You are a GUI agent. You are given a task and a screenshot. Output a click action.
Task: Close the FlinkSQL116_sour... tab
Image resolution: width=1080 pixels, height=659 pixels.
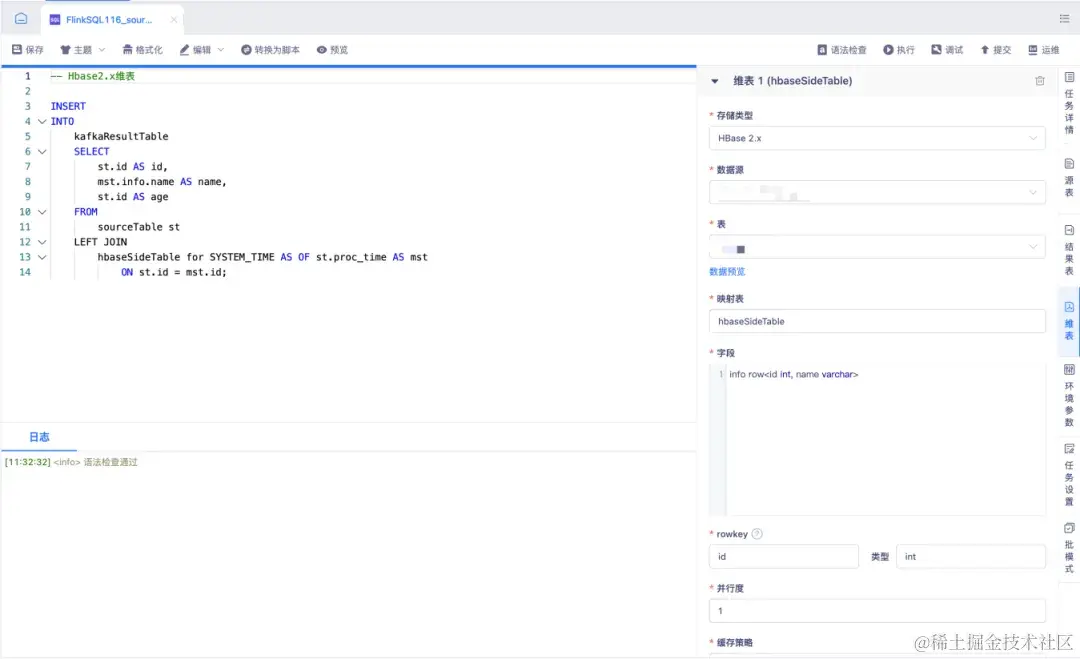point(174,19)
